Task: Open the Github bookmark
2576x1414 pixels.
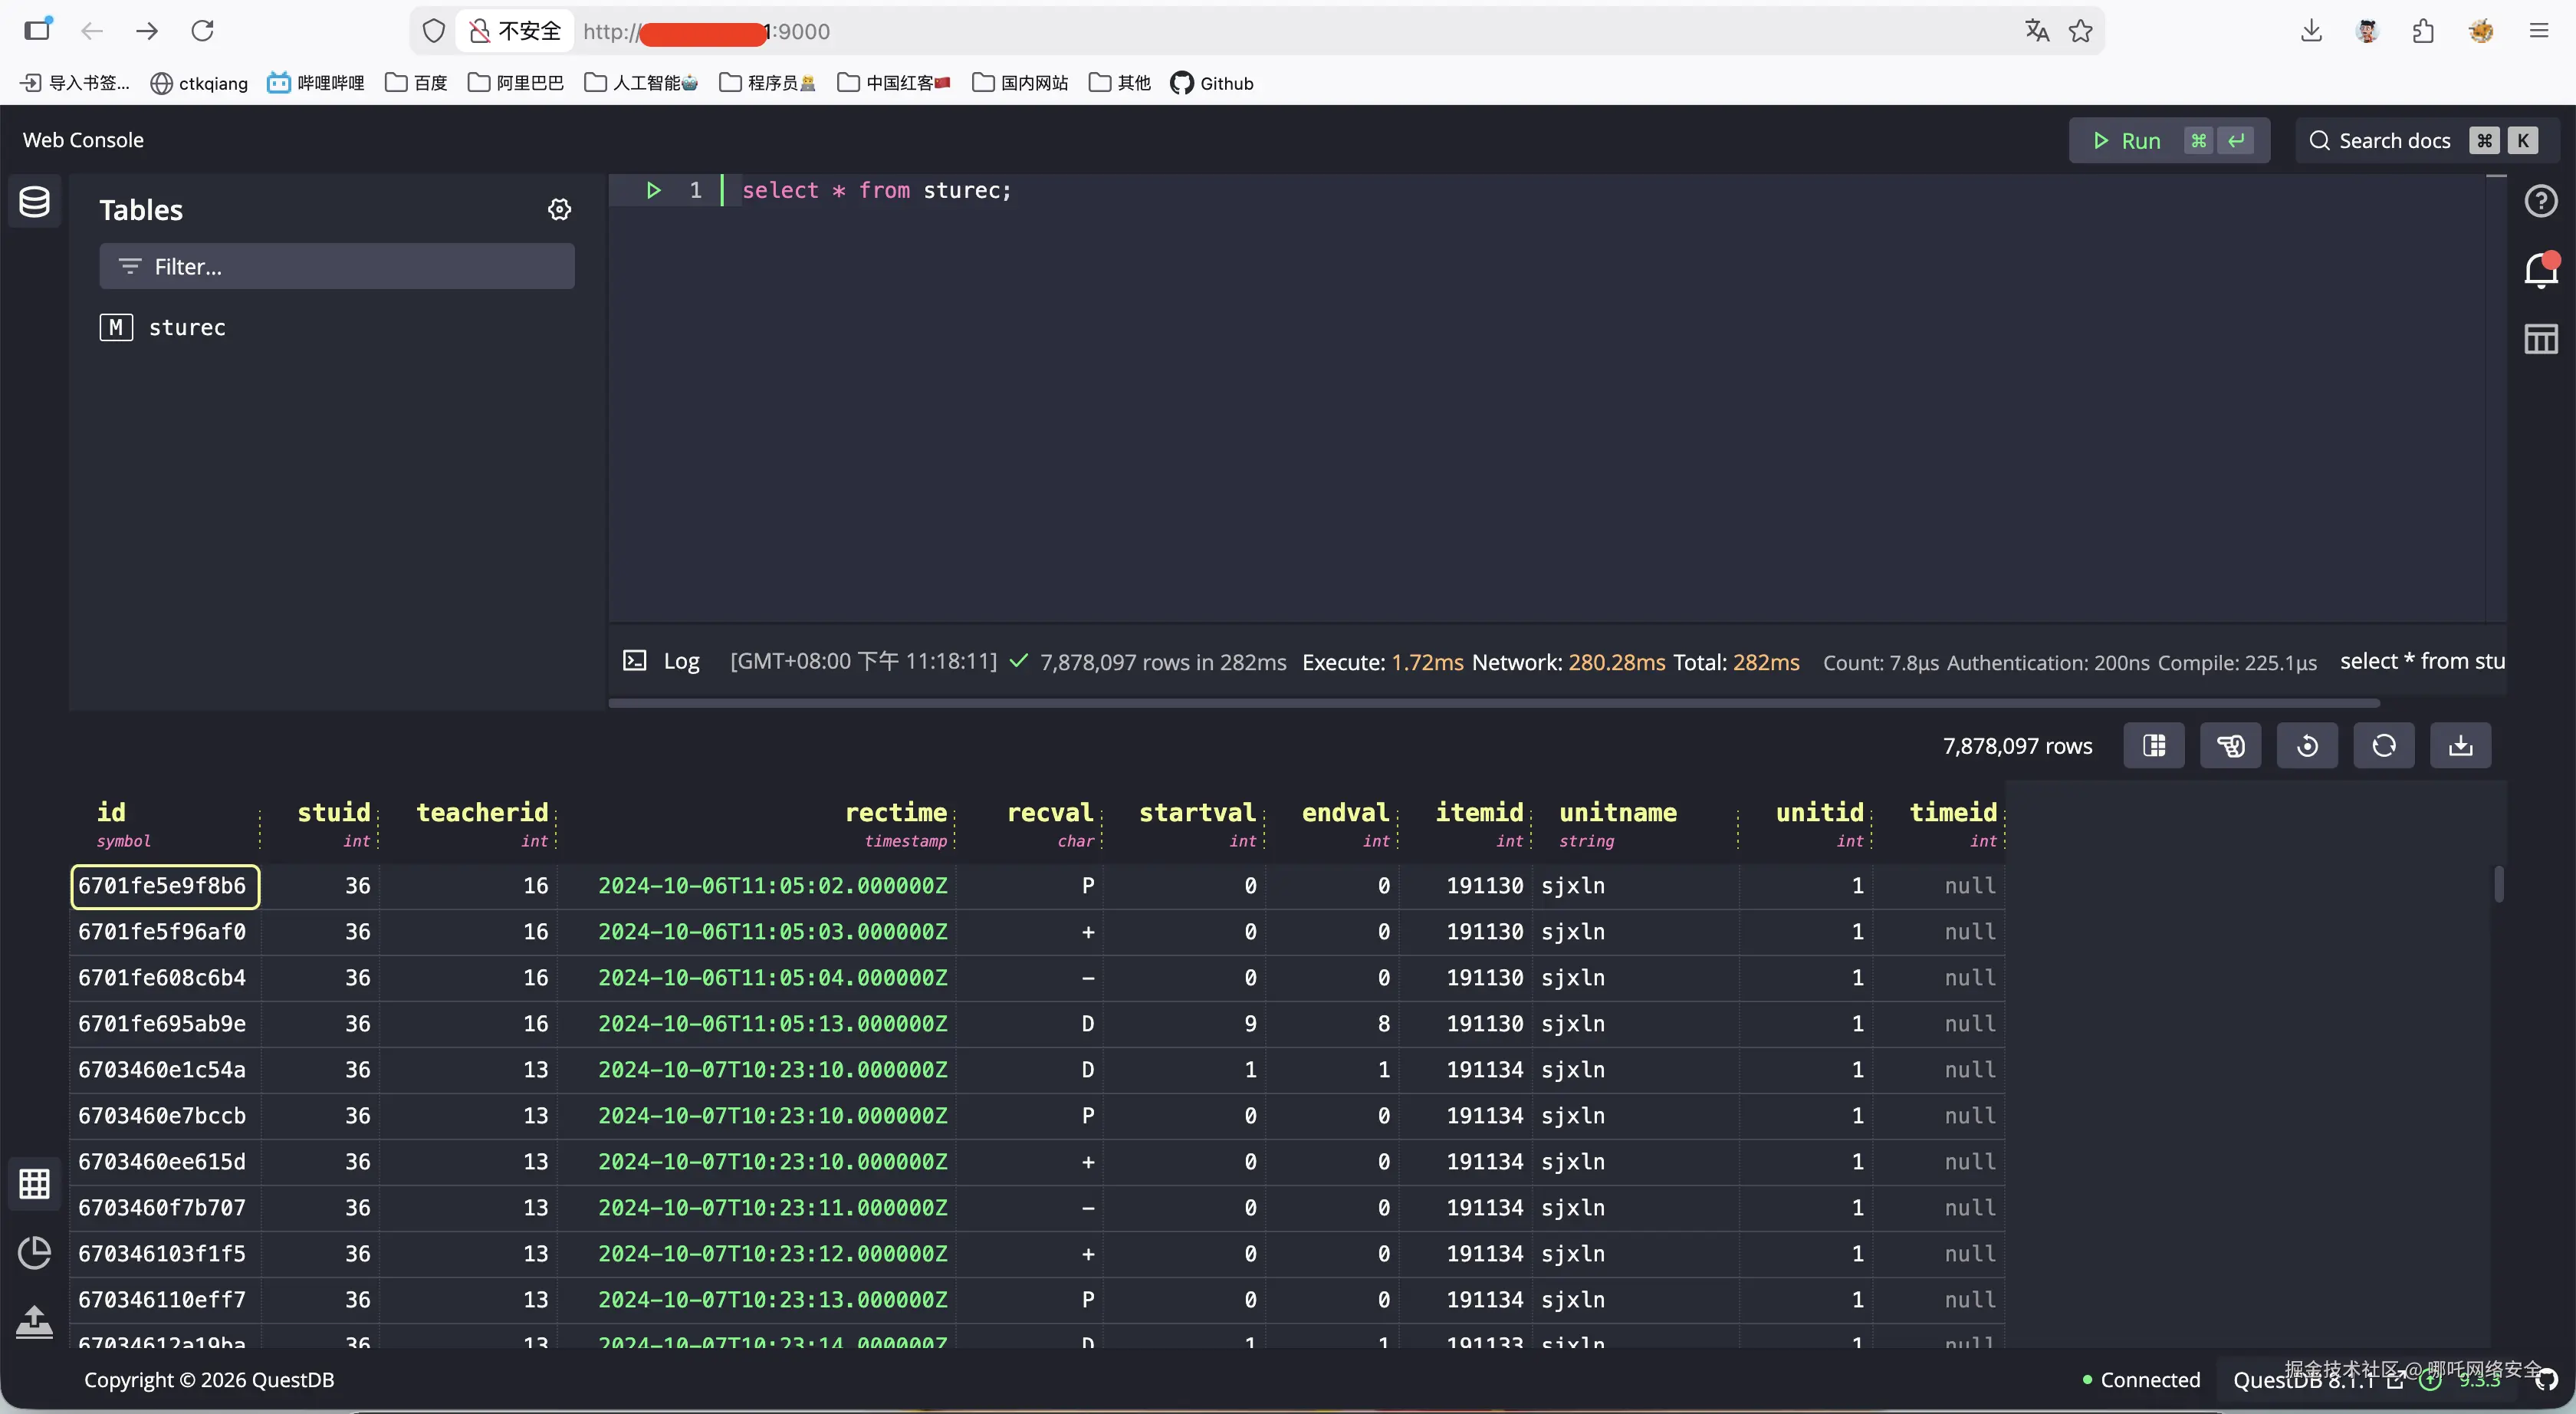Action: (x=1212, y=83)
